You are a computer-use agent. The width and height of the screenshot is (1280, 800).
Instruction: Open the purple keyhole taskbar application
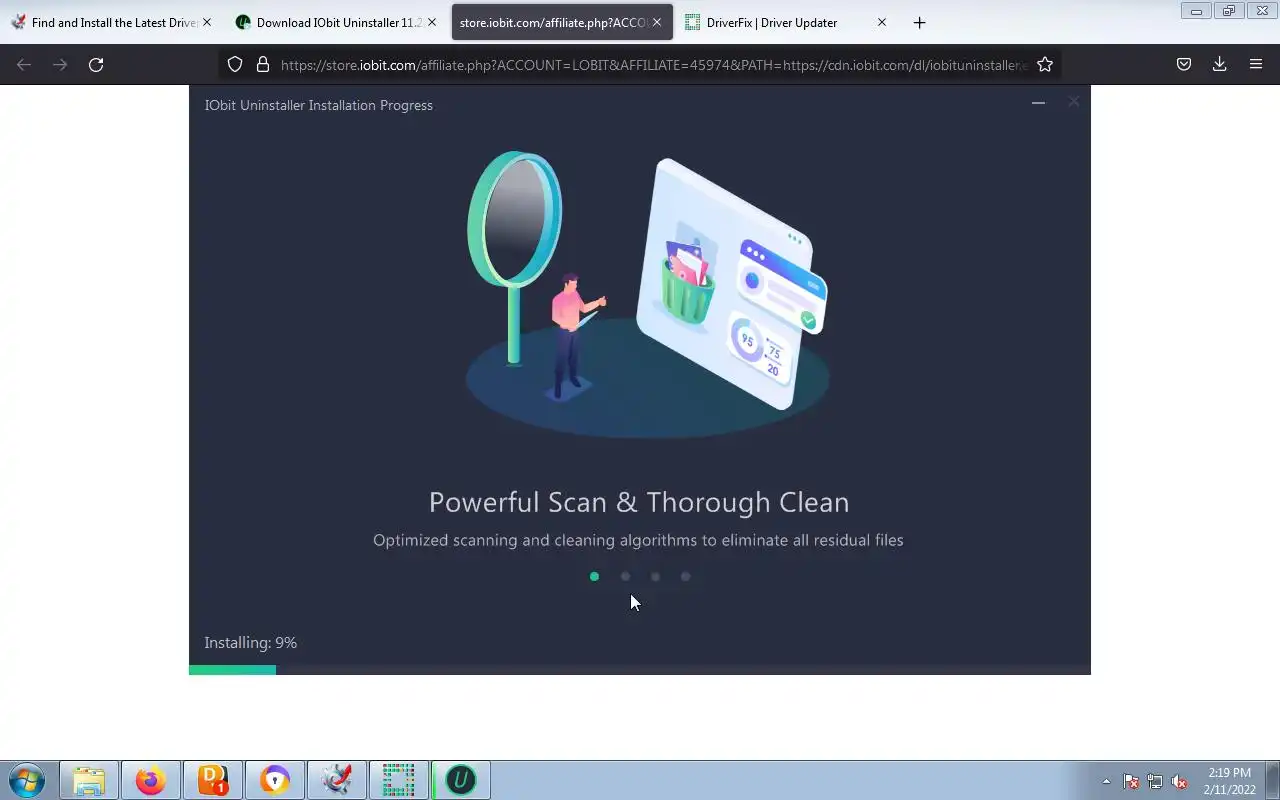coord(275,780)
